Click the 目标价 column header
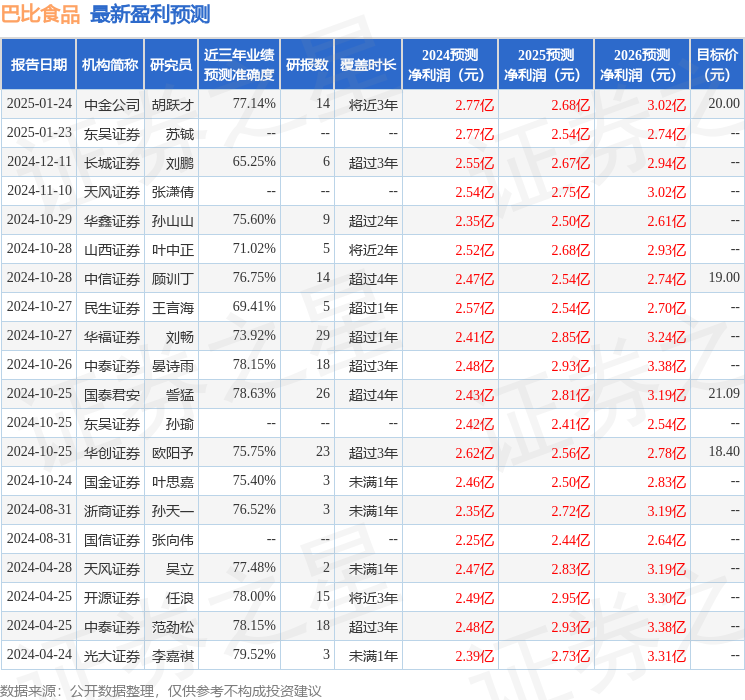This screenshot has width=745, height=700. click(x=717, y=65)
